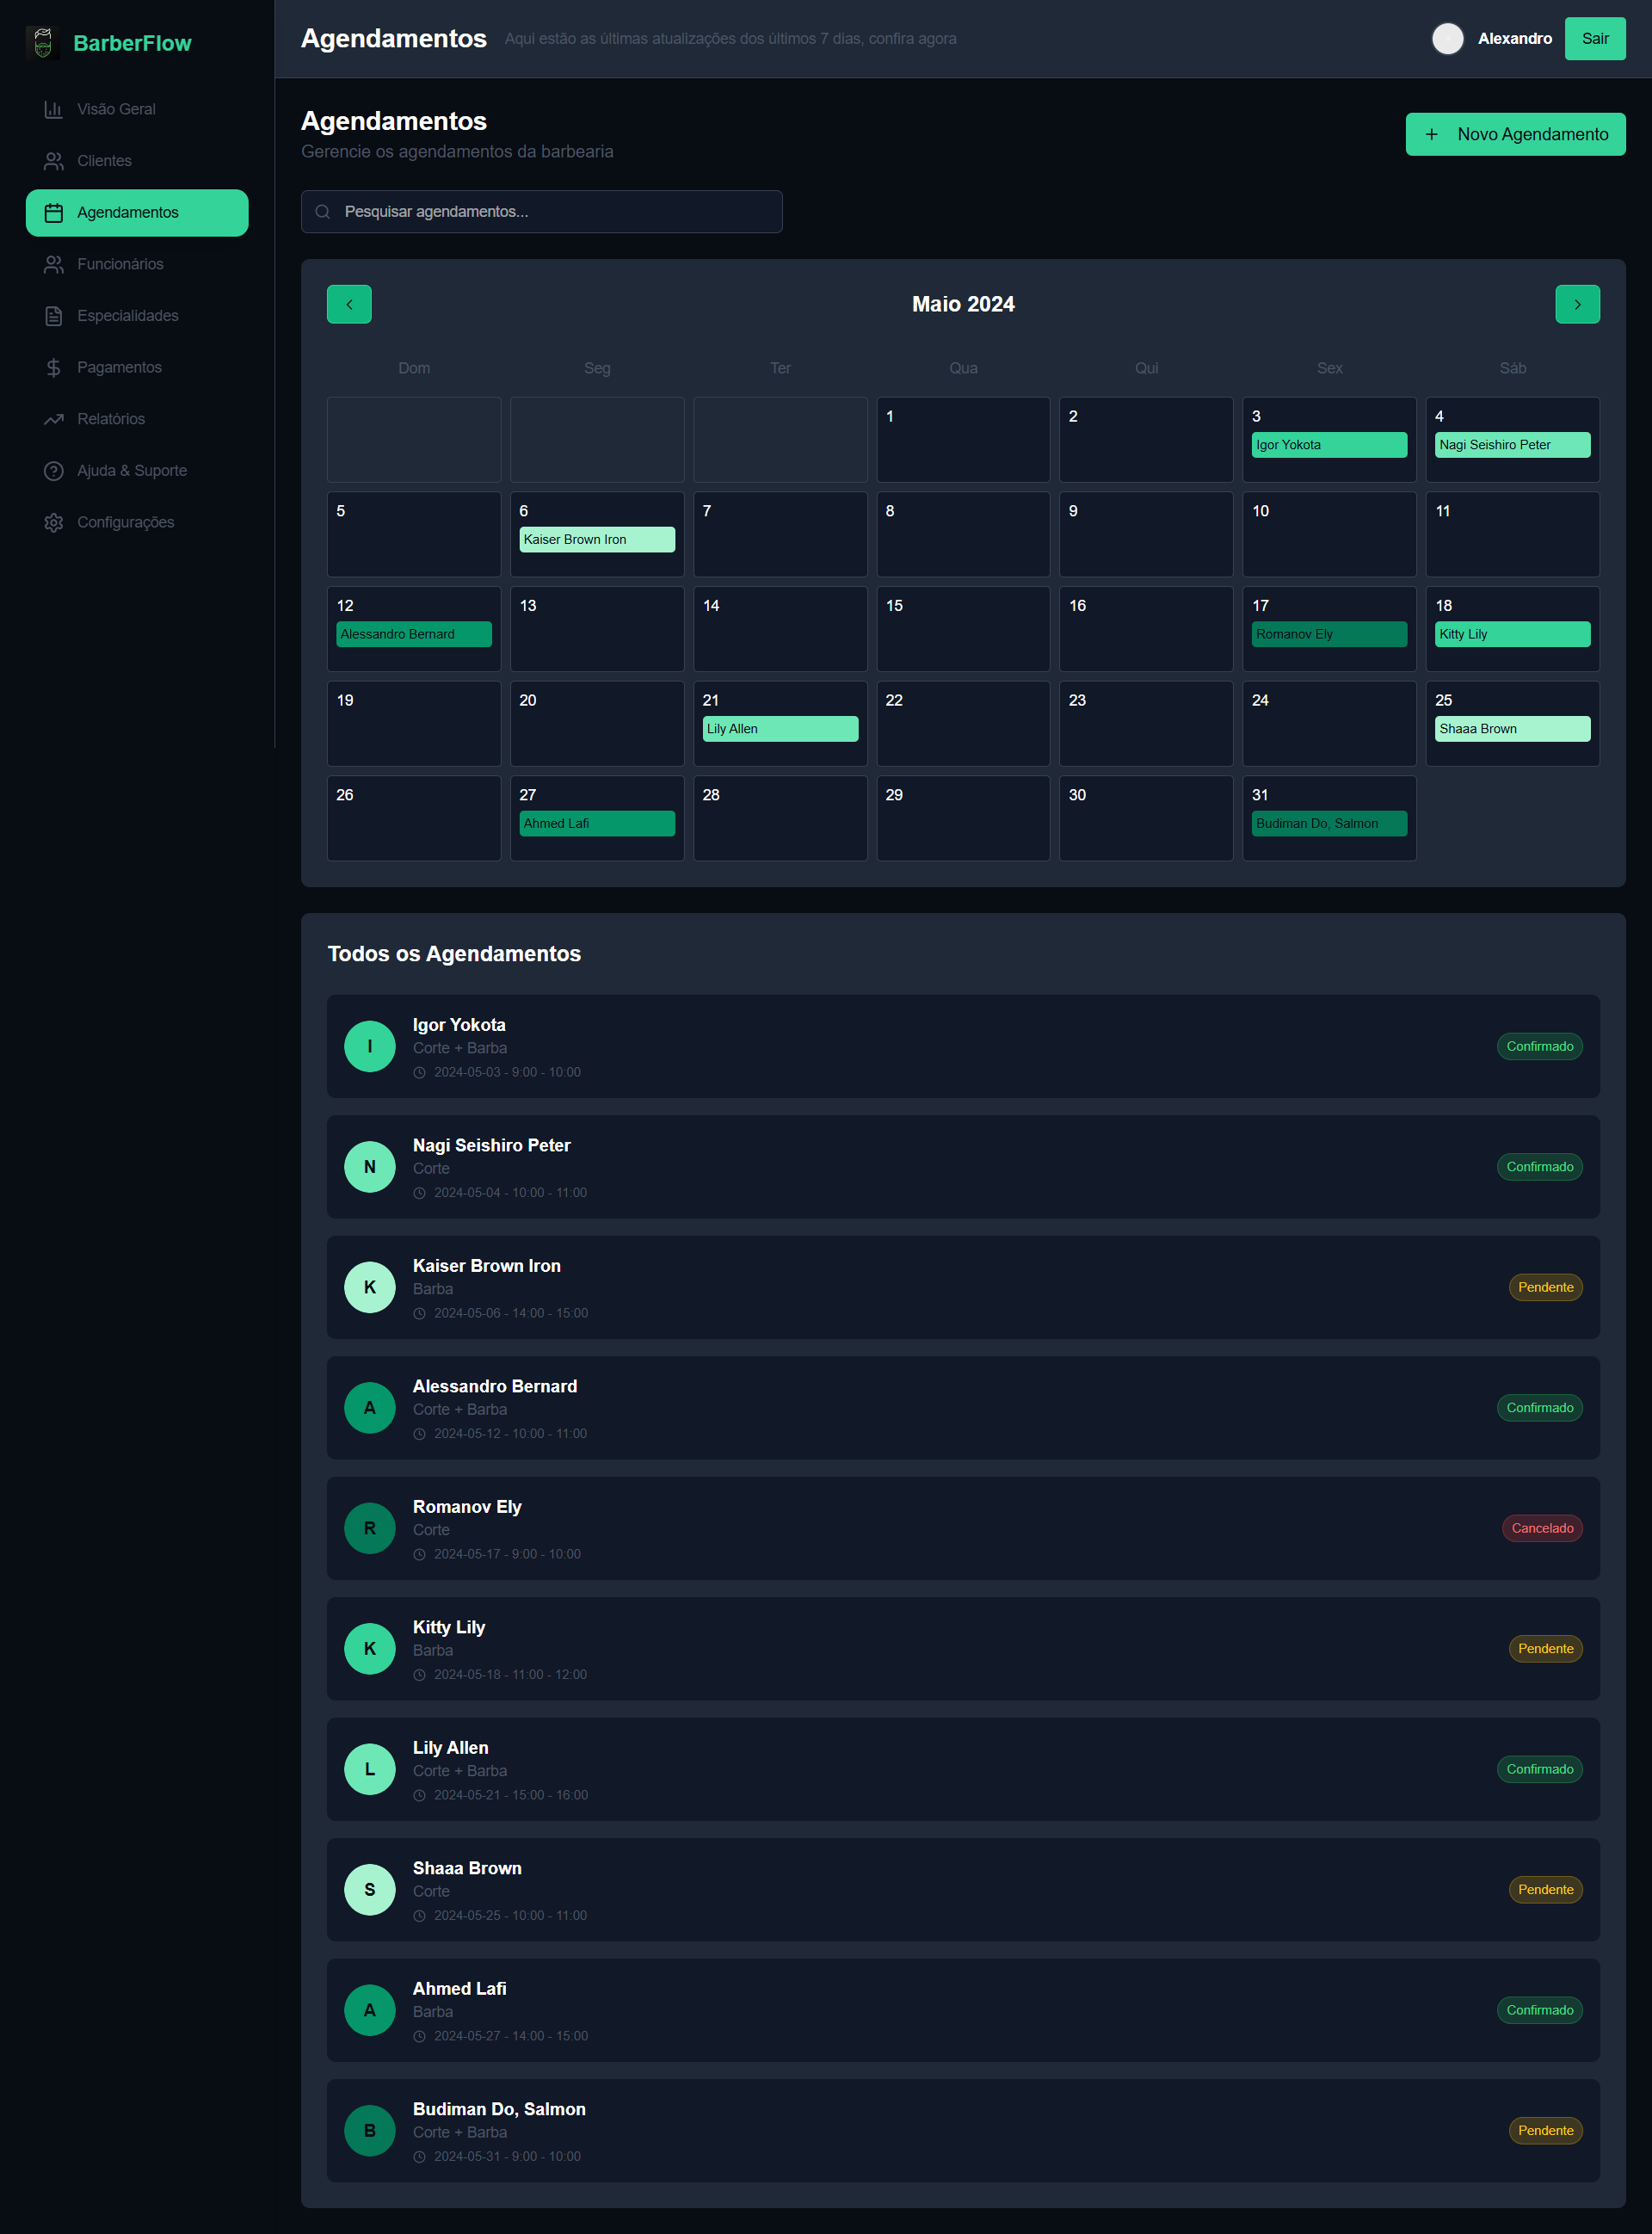Click the Ajuda & Suporte help icon
Viewport: 1652px width, 2234px height.
[x=53, y=471]
